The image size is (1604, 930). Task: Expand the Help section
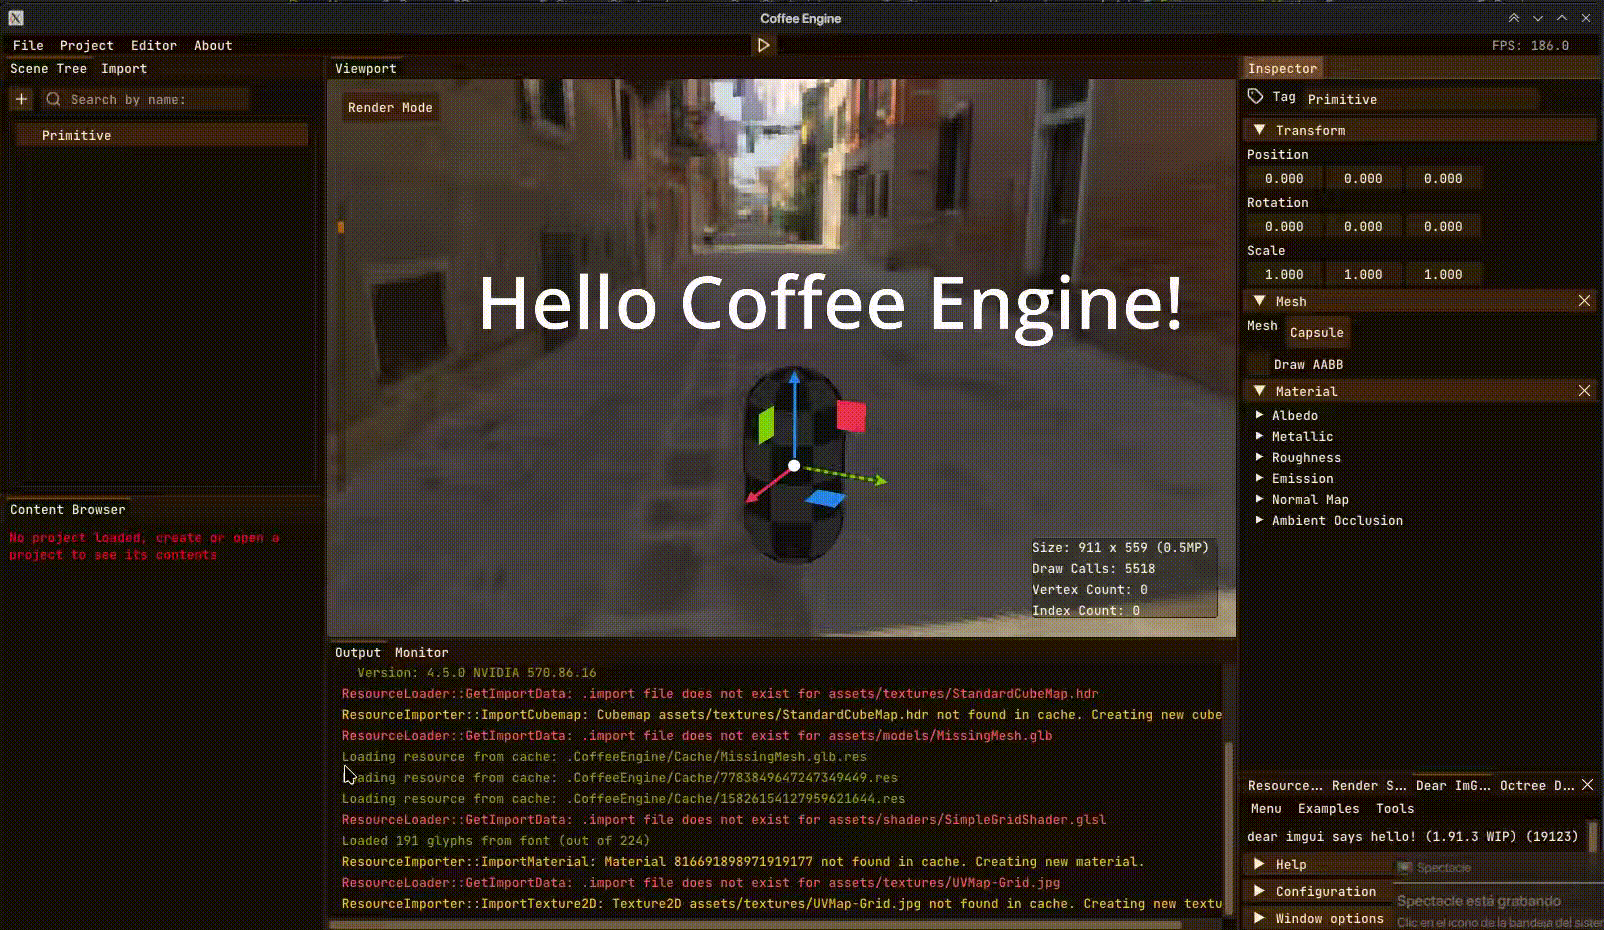coord(1260,864)
